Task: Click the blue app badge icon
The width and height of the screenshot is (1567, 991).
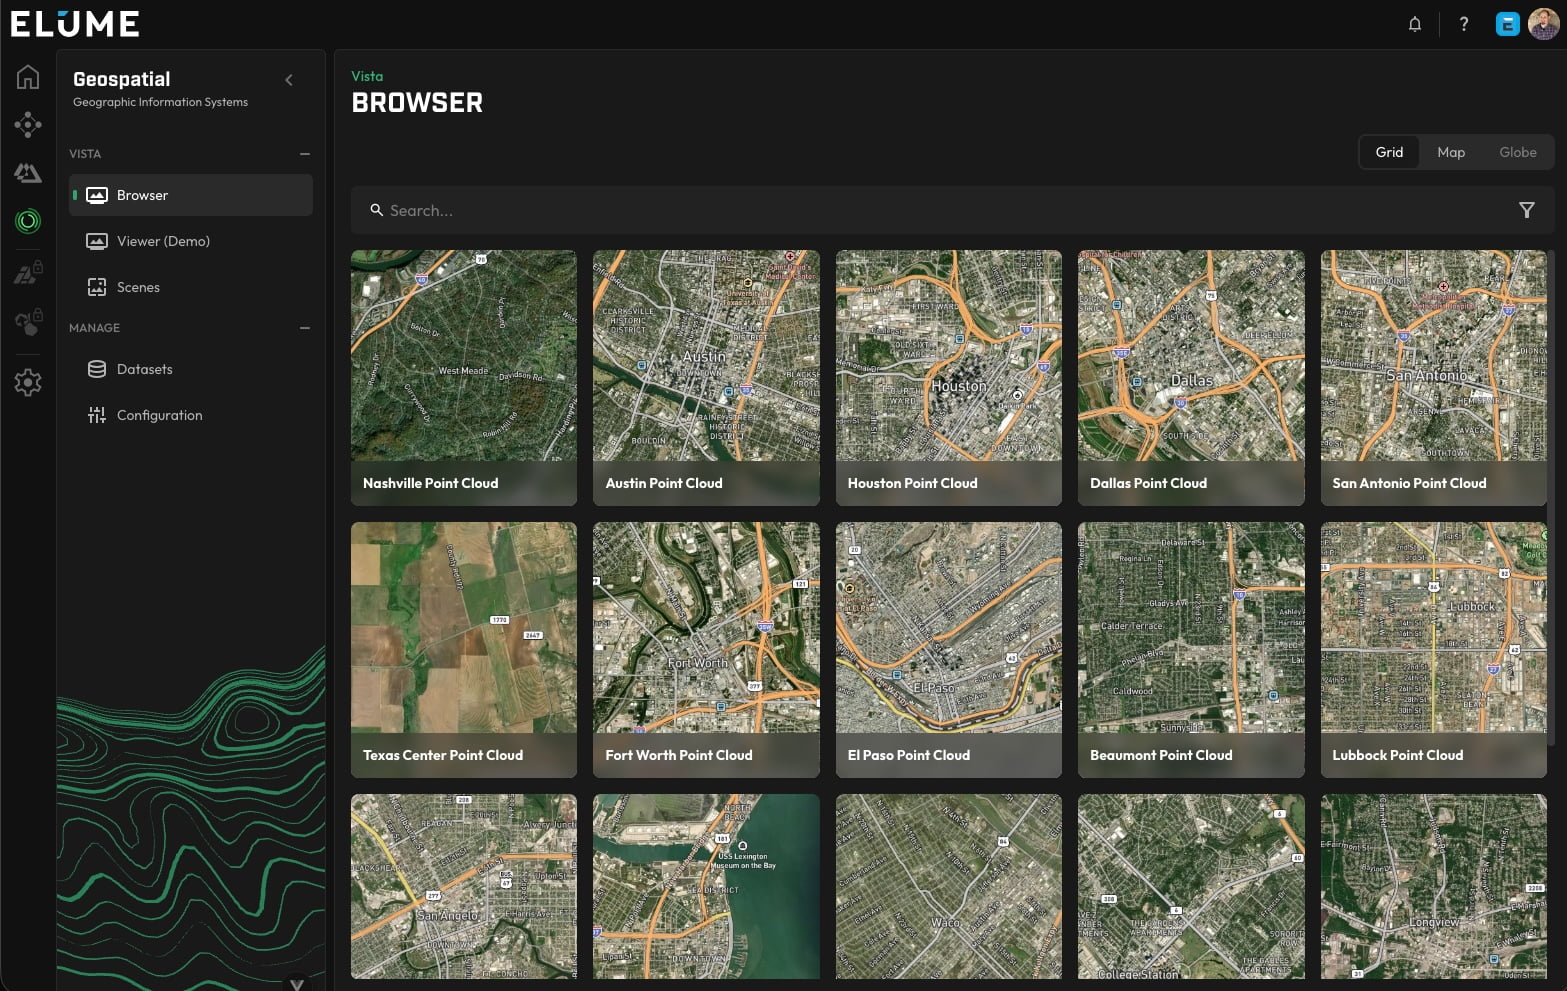Action: 1507,24
